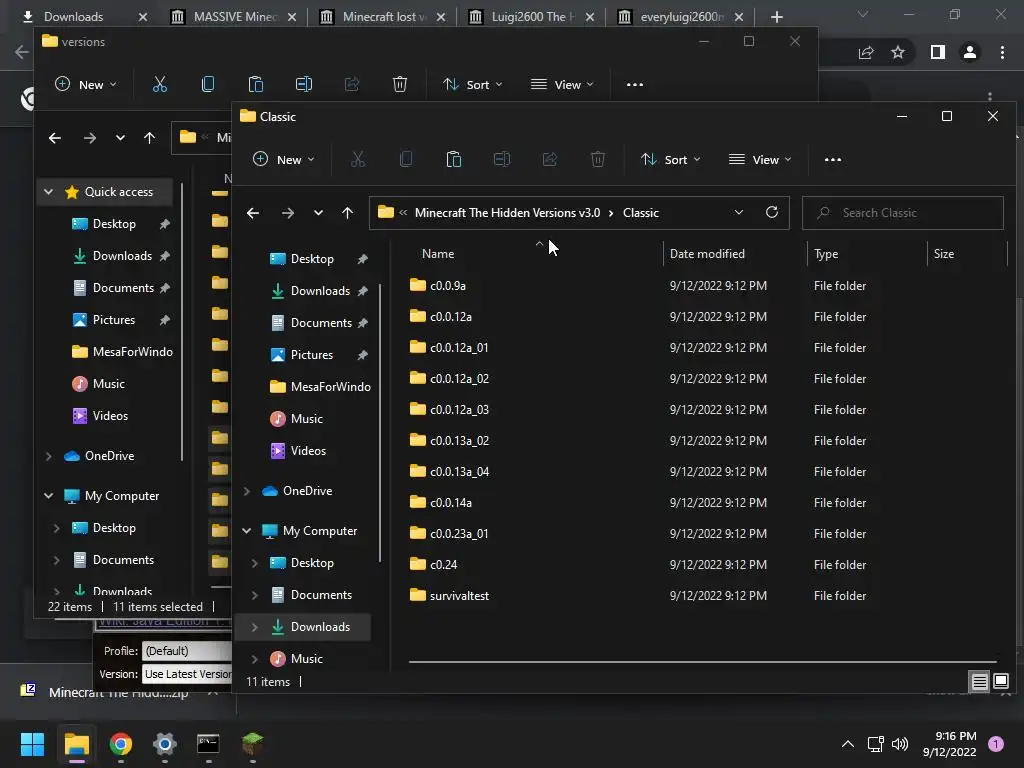Expand the address bar history dropdown in Classic
The width and height of the screenshot is (1024, 768).
point(739,212)
